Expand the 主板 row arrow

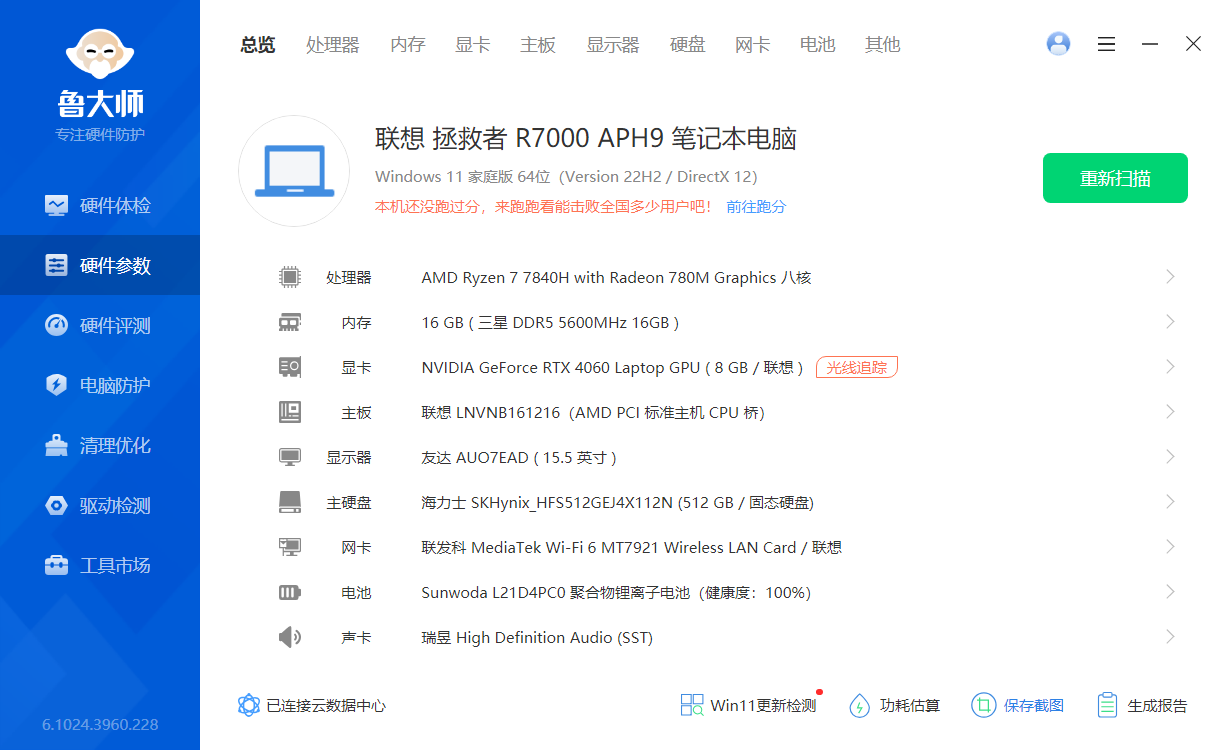1170,412
